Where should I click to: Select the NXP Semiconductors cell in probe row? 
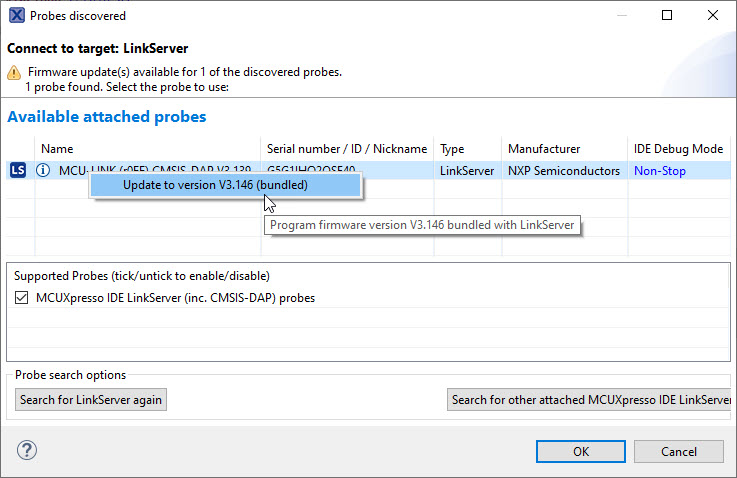(563, 171)
